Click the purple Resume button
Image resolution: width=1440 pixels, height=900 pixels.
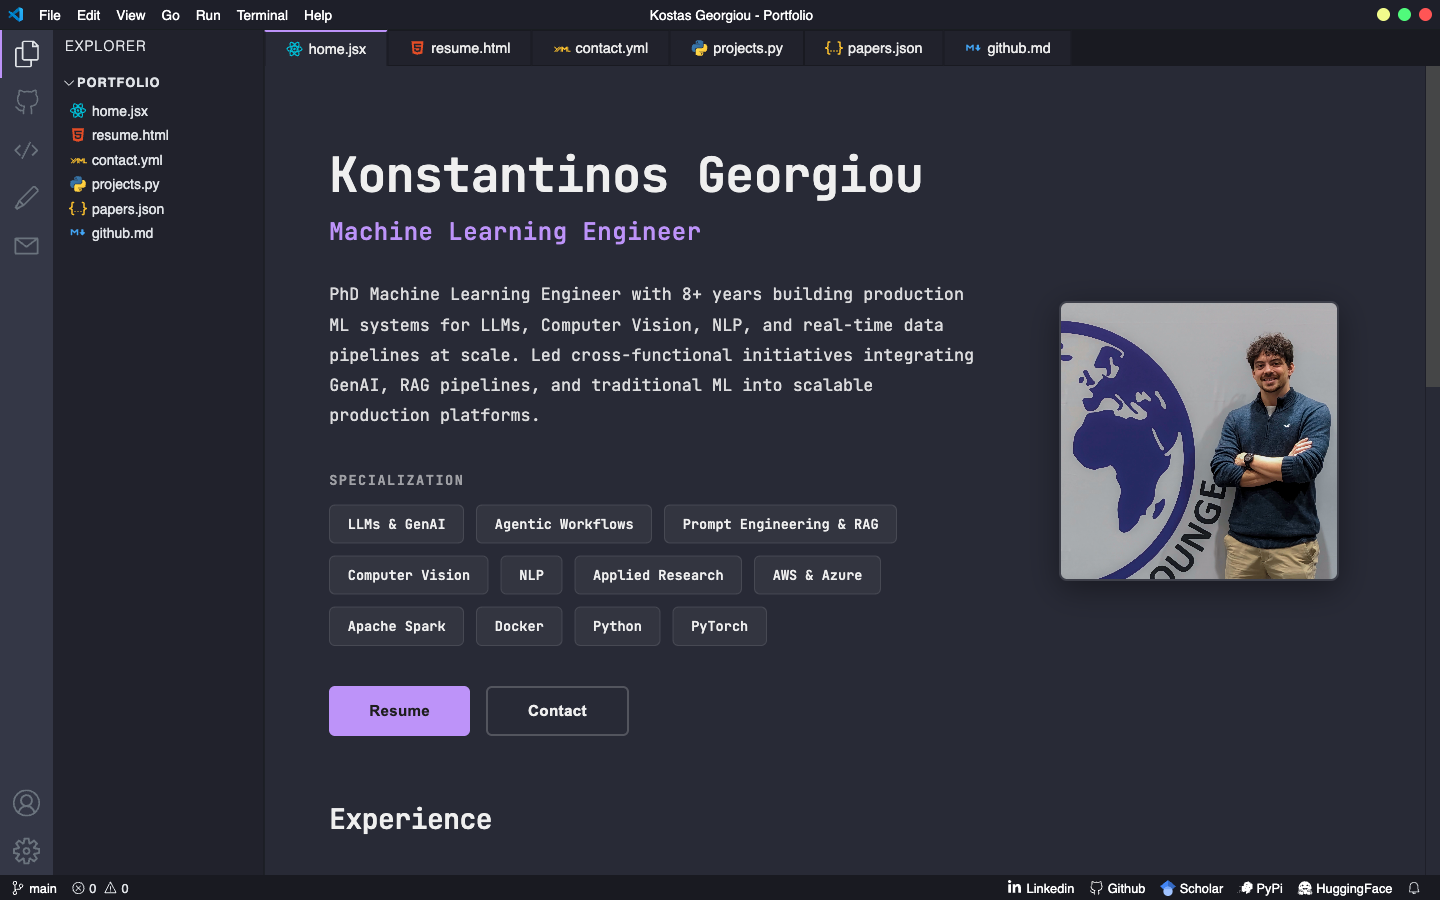399,711
